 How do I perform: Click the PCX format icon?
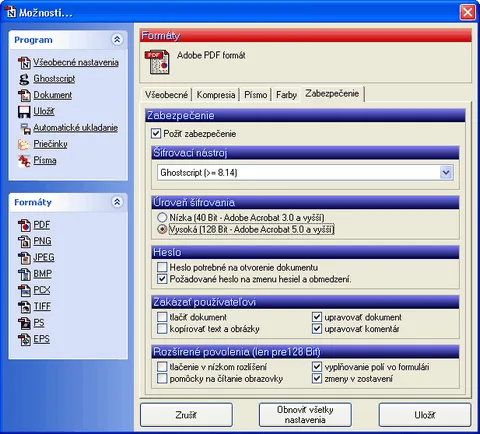click(24, 290)
